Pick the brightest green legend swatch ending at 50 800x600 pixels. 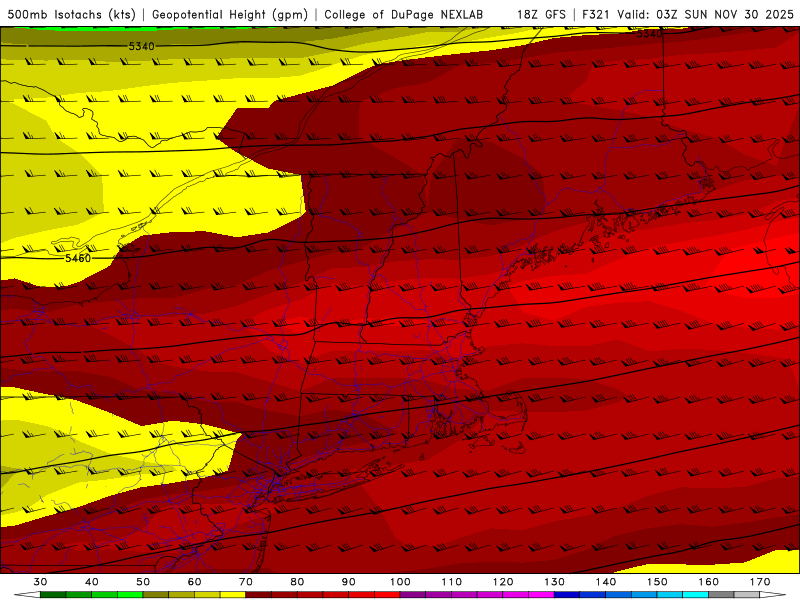click(x=130, y=595)
